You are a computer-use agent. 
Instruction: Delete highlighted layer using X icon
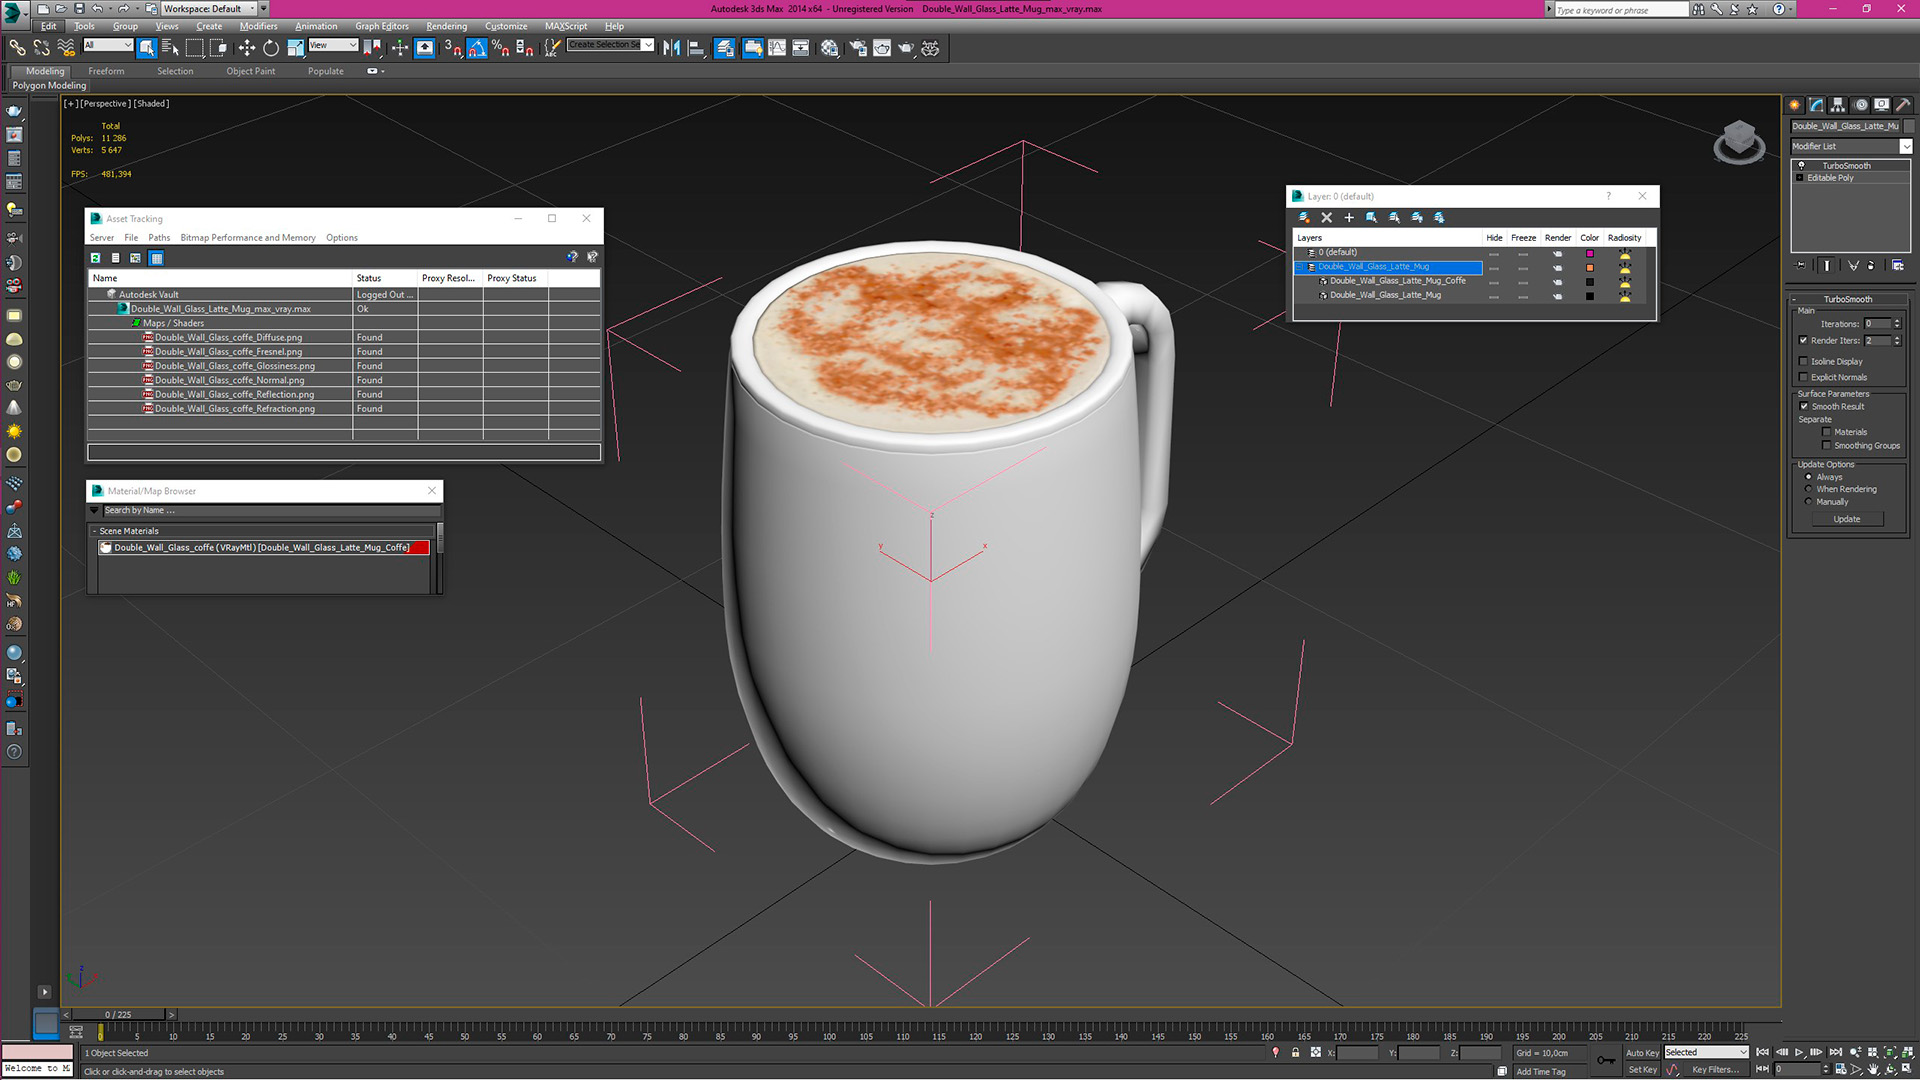1327,217
